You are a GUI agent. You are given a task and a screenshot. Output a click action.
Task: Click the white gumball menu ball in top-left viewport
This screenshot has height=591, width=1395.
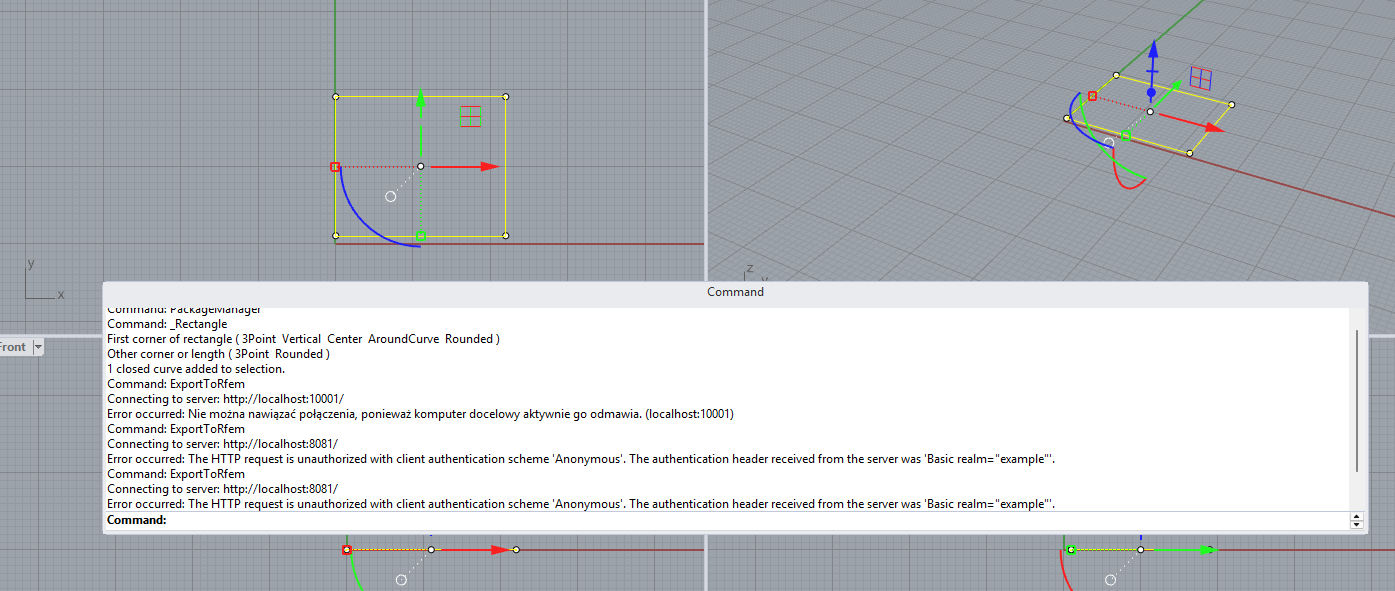coord(390,197)
